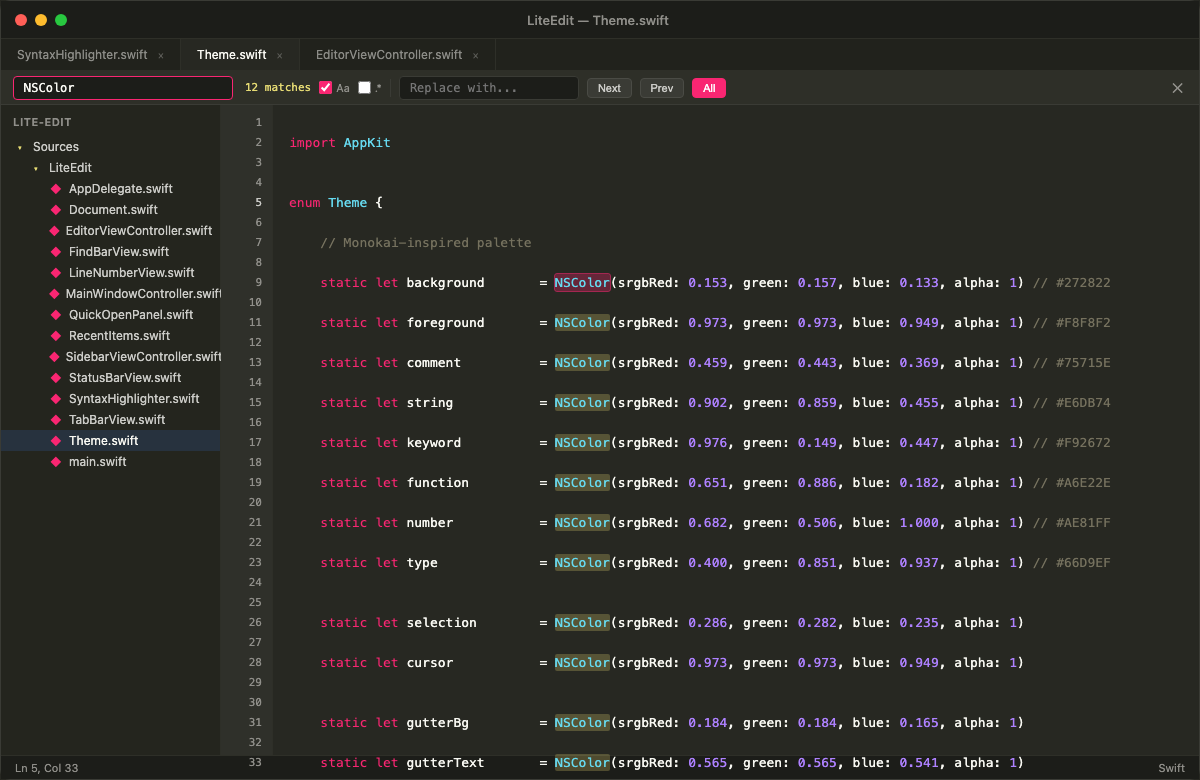The height and width of the screenshot is (780, 1200).
Task: Collapse the Sources folder
Action: click(20, 147)
